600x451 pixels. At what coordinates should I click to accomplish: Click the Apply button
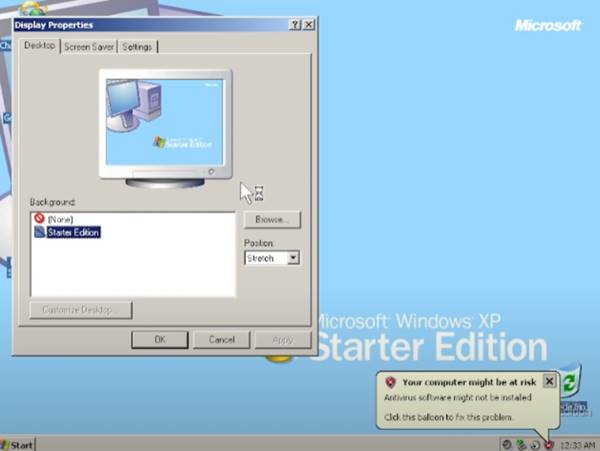point(283,340)
